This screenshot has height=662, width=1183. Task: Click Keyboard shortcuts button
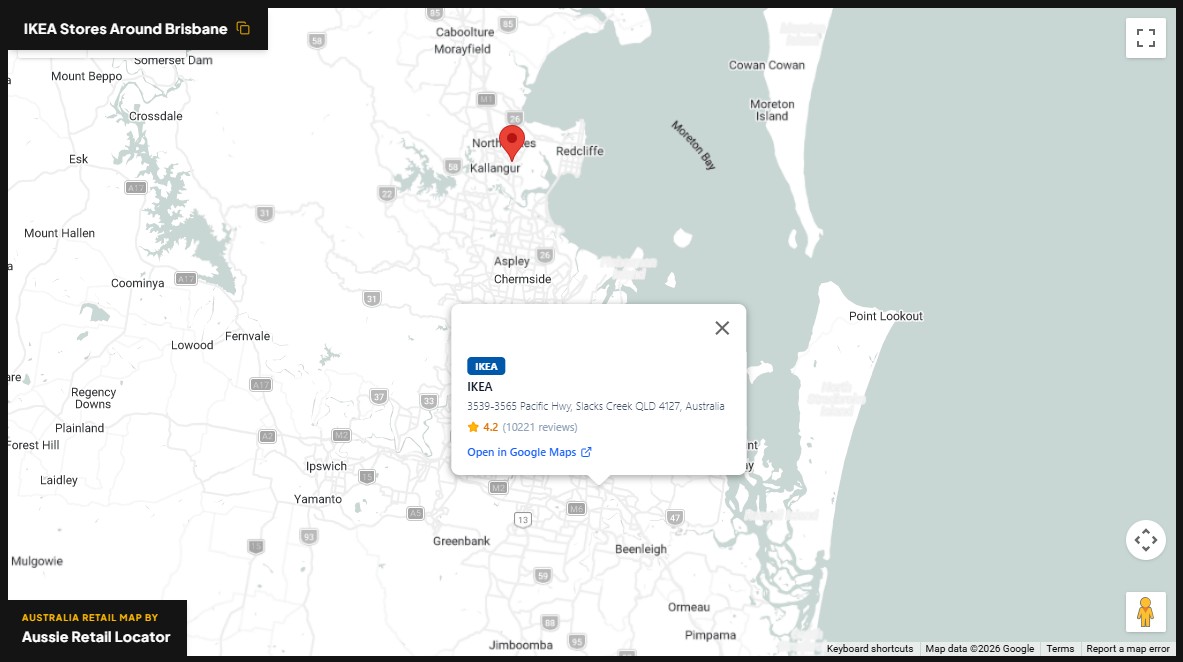[869, 648]
